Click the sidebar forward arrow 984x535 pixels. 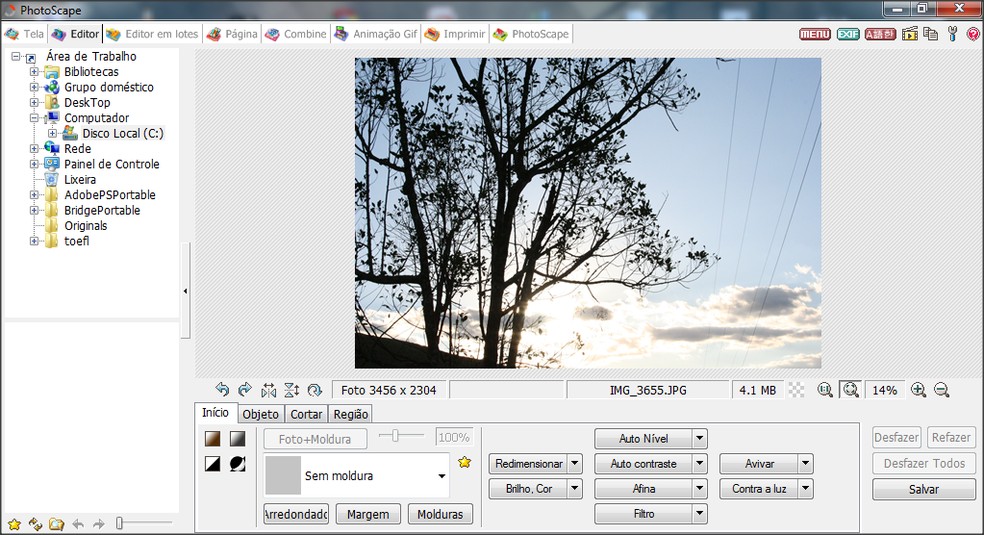click(x=99, y=524)
